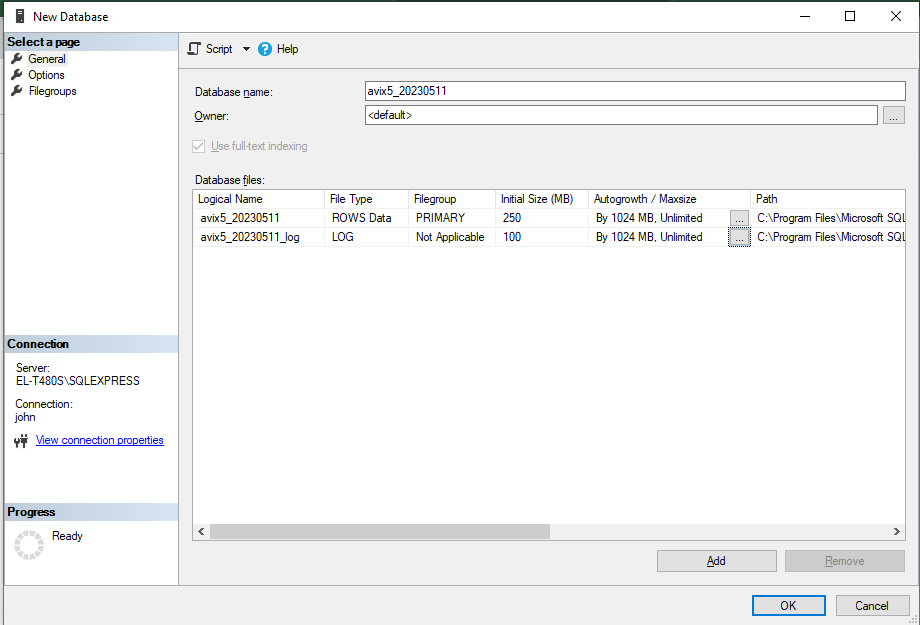Click the Database name input field
Viewport: 920px width, 625px height.
(620, 91)
